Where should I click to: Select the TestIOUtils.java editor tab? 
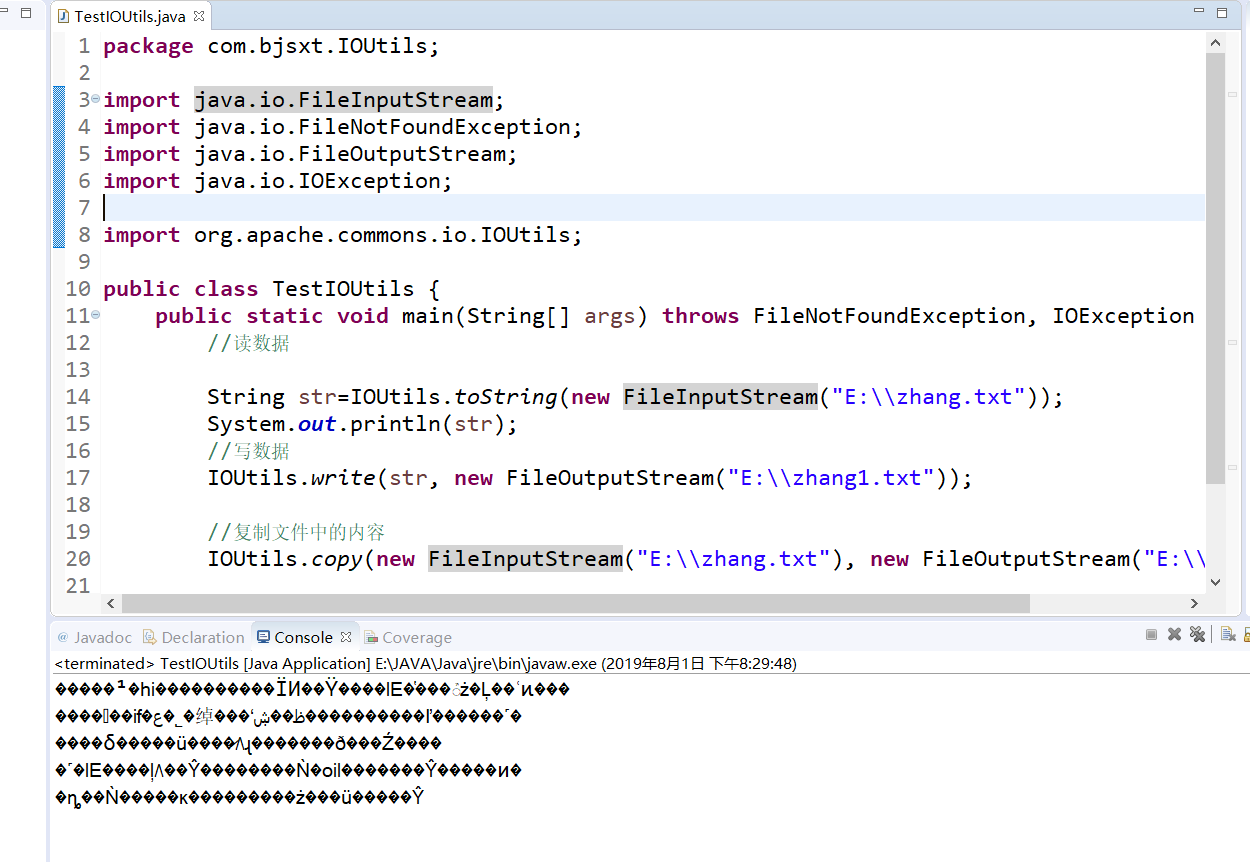[x=130, y=16]
